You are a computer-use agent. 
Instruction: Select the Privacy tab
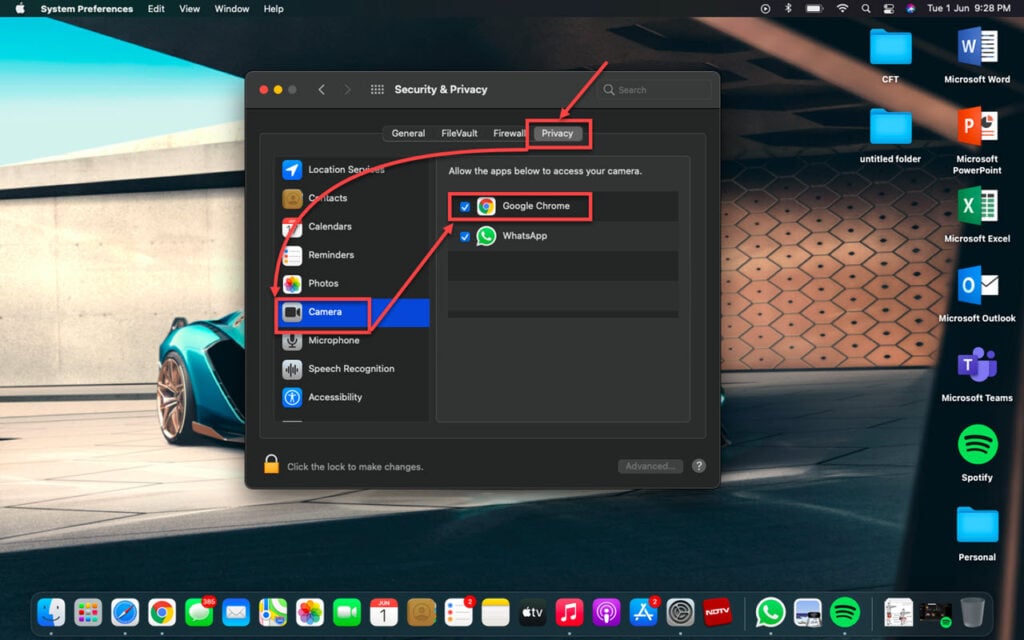[557, 133]
